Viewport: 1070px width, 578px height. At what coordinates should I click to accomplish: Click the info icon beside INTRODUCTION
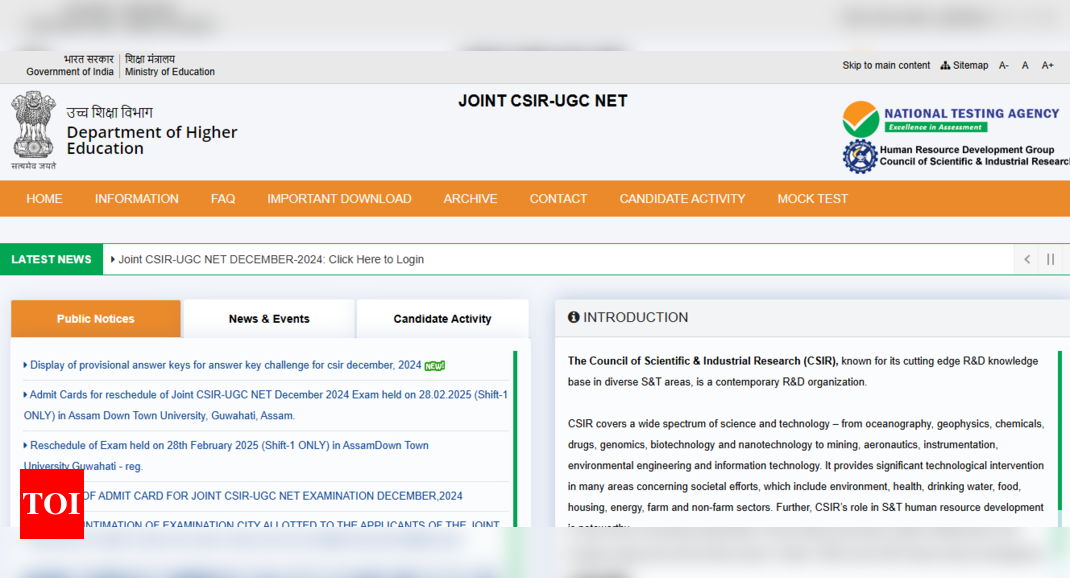click(573, 317)
